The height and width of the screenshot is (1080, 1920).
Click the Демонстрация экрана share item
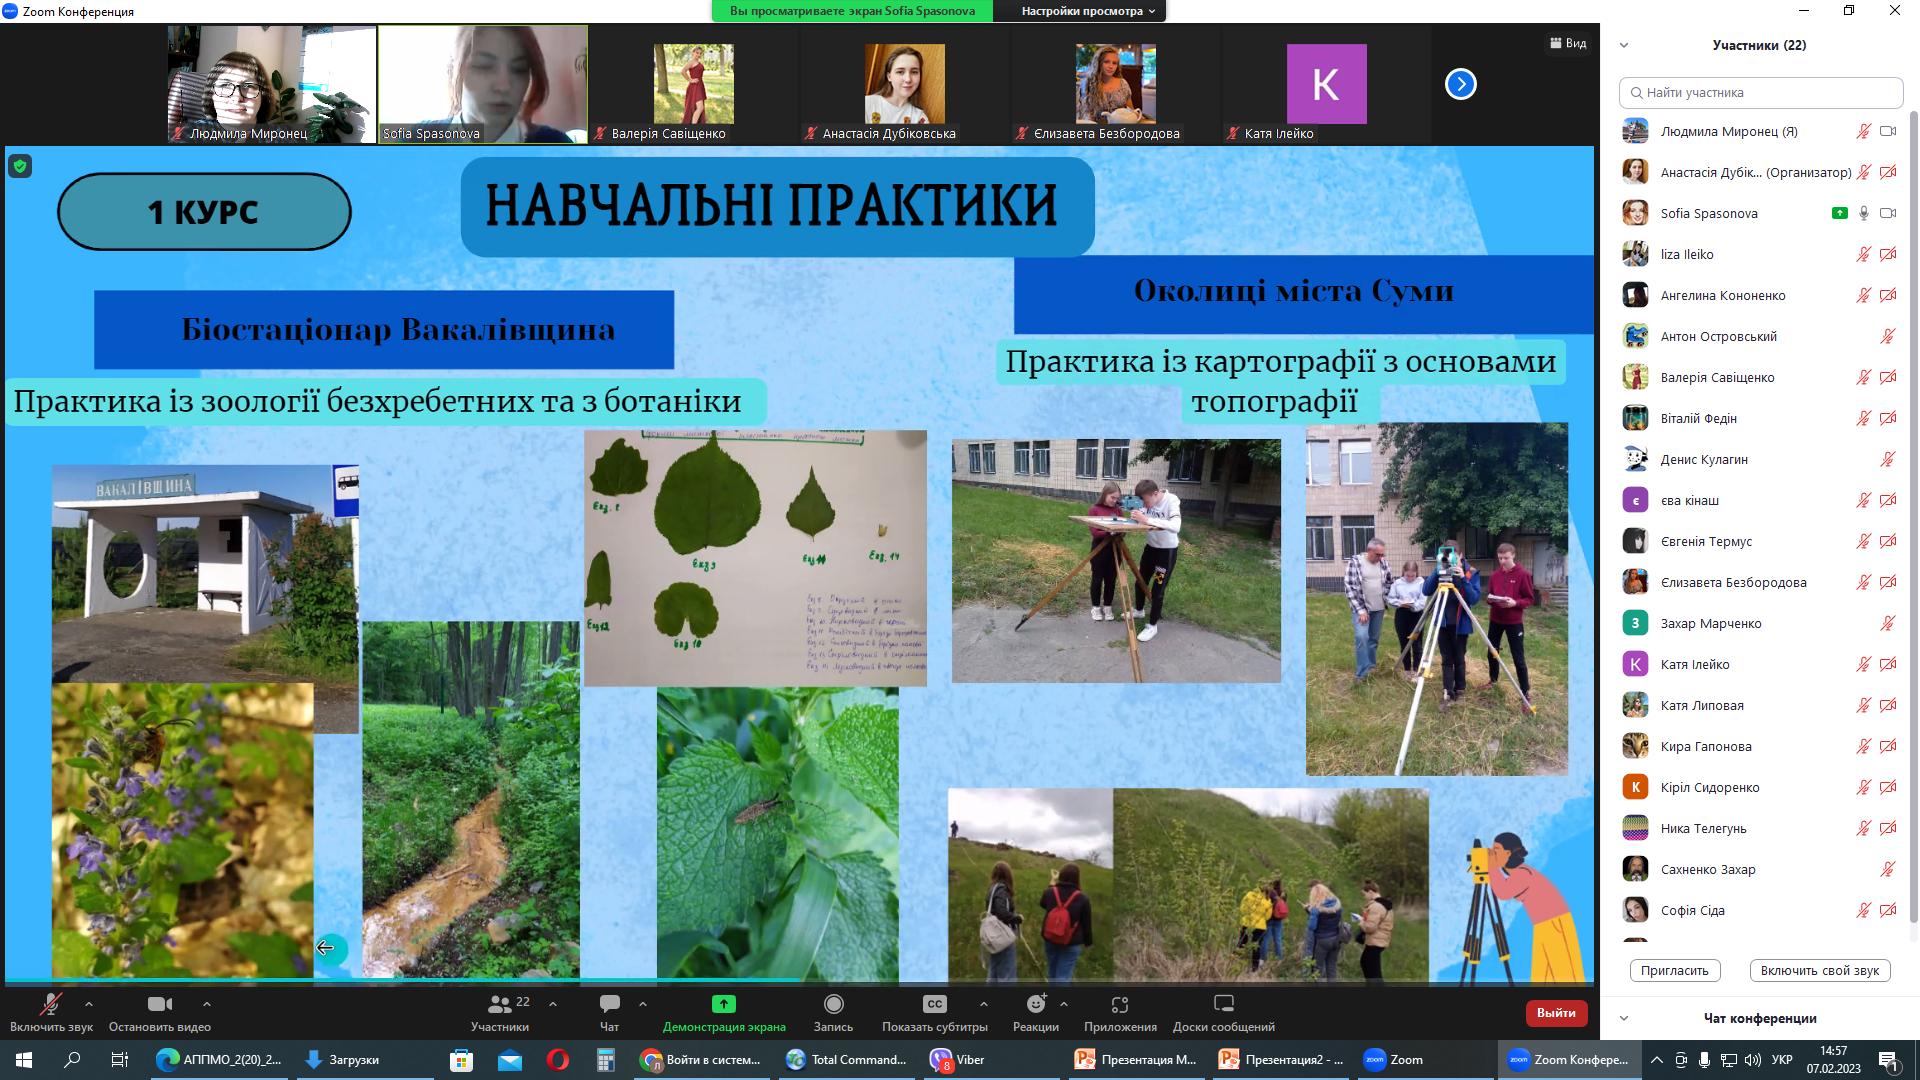(723, 1004)
